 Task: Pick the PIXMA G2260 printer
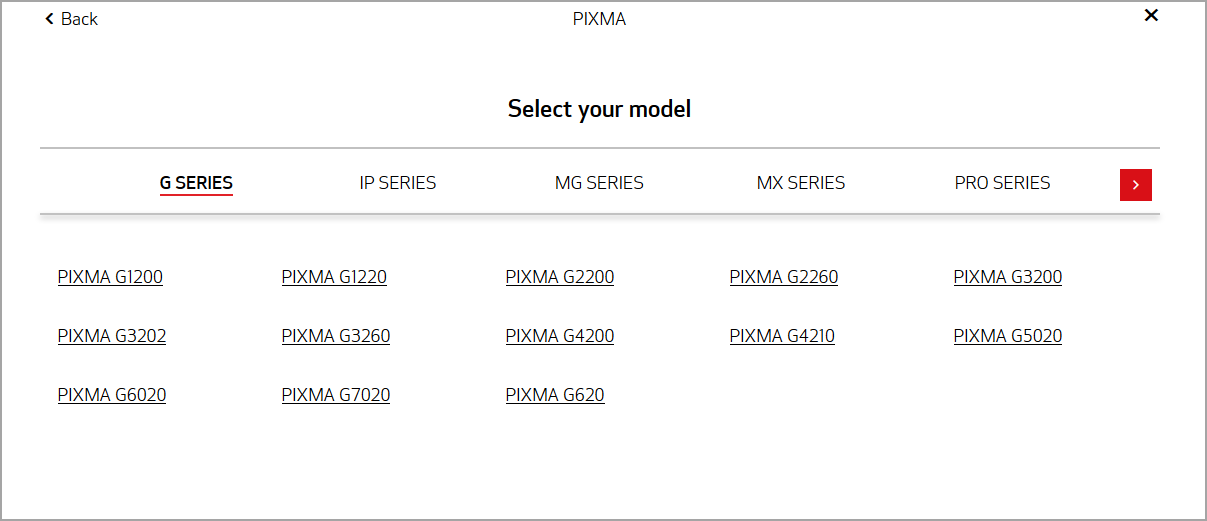tap(784, 277)
